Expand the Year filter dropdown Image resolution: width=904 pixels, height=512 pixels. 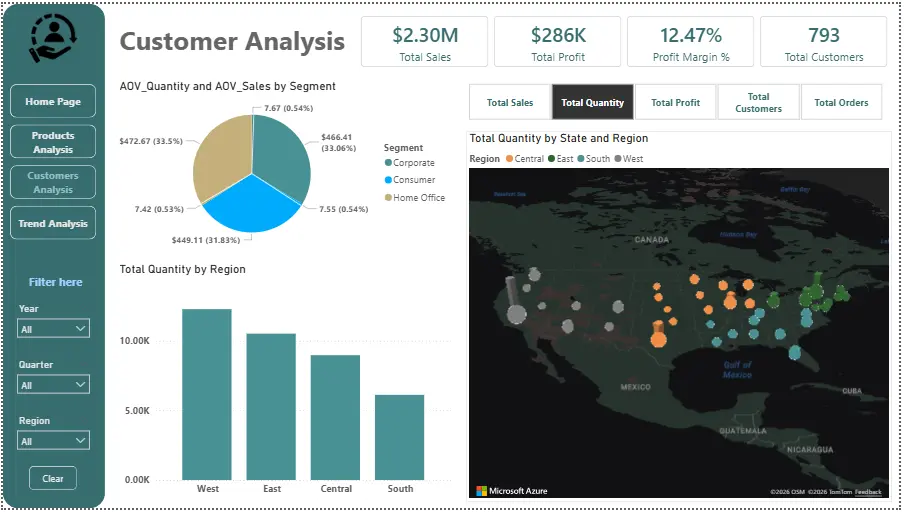tap(53, 329)
